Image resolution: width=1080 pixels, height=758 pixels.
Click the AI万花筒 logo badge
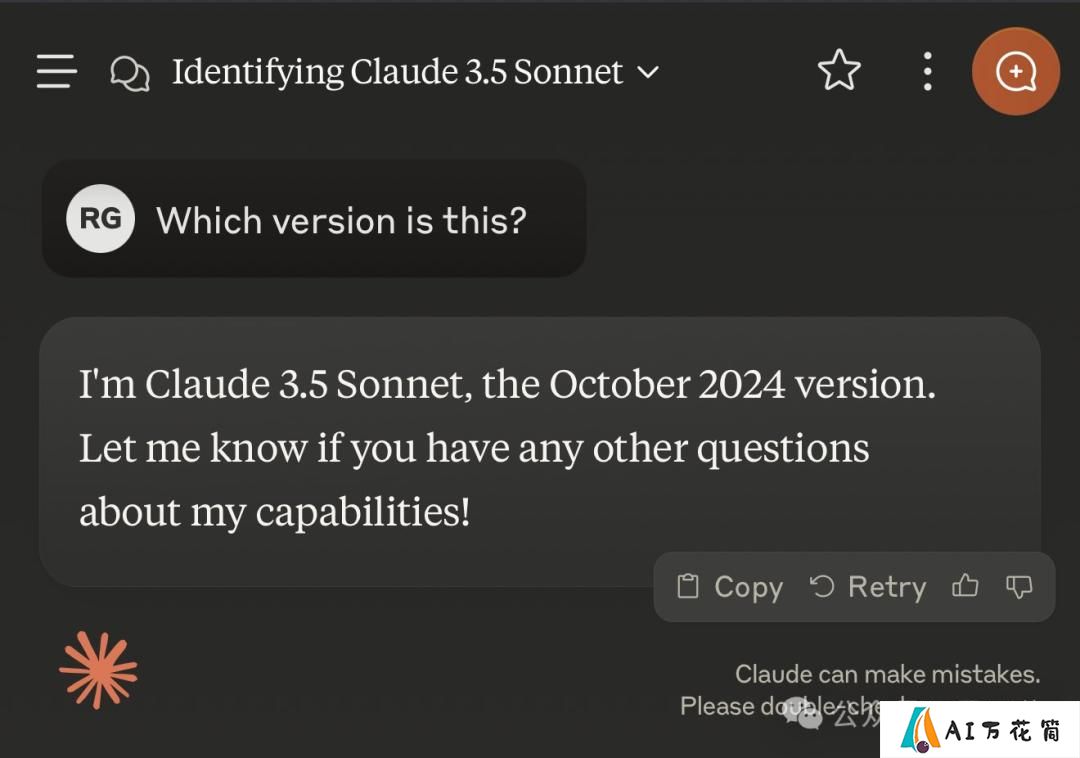980,730
